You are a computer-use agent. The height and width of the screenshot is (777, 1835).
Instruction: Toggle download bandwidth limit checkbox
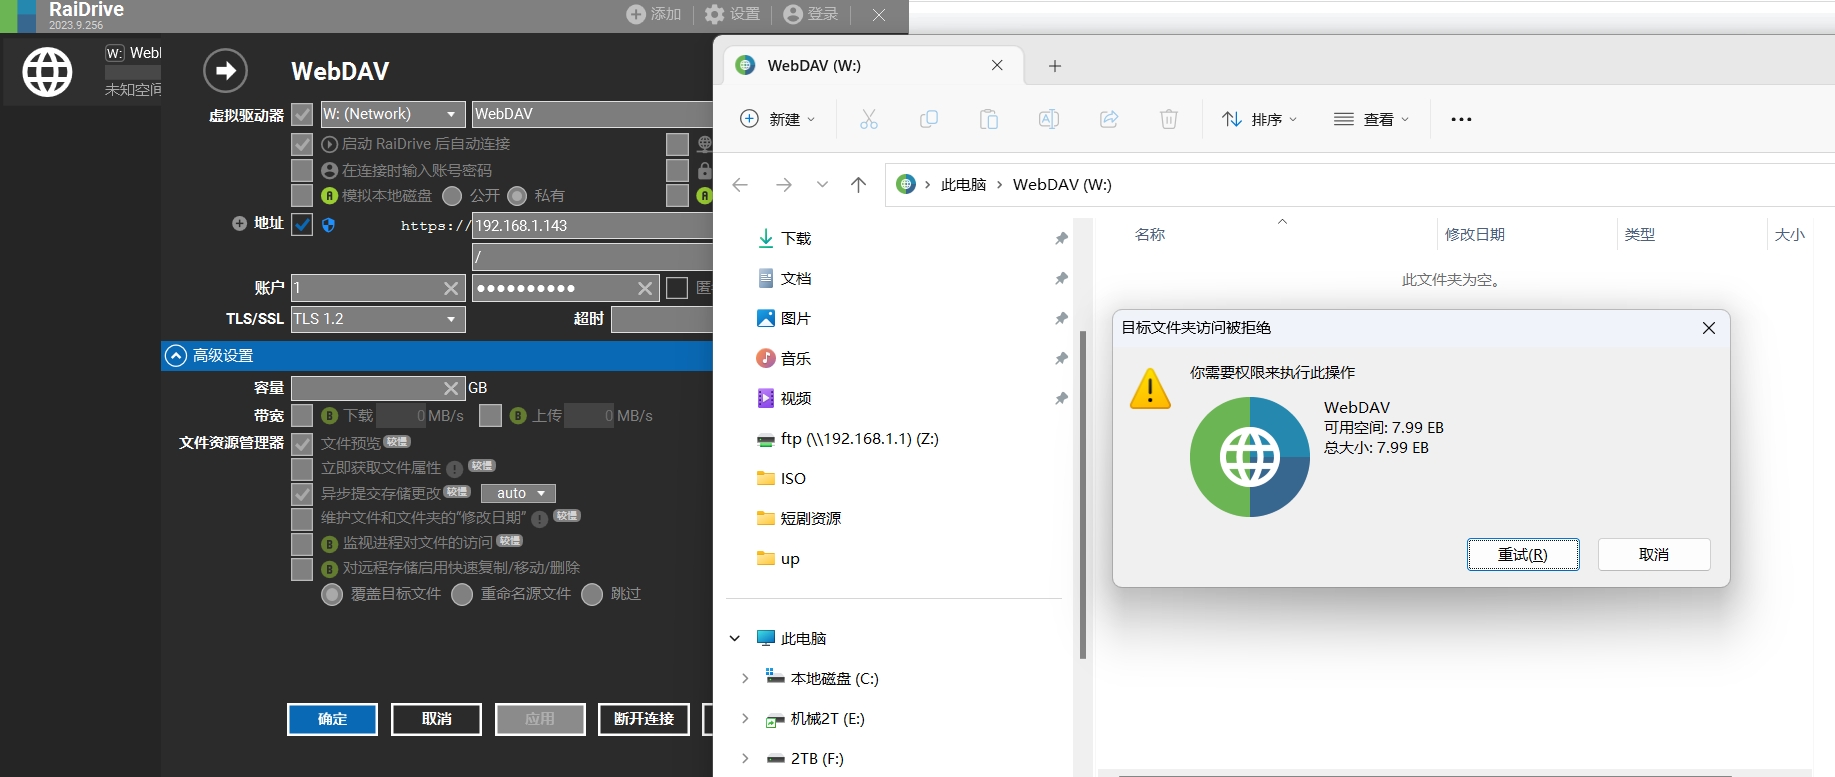[302, 415]
